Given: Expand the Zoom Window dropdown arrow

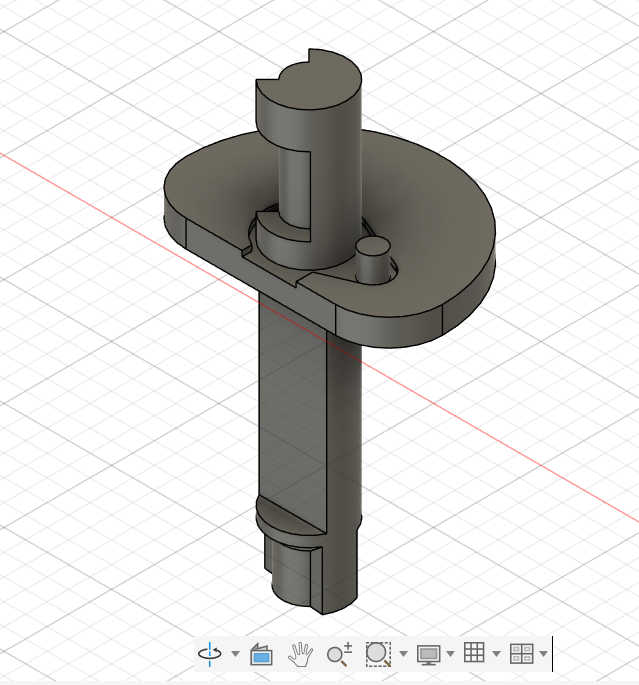Looking at the screenshot, I should [403, 654].
